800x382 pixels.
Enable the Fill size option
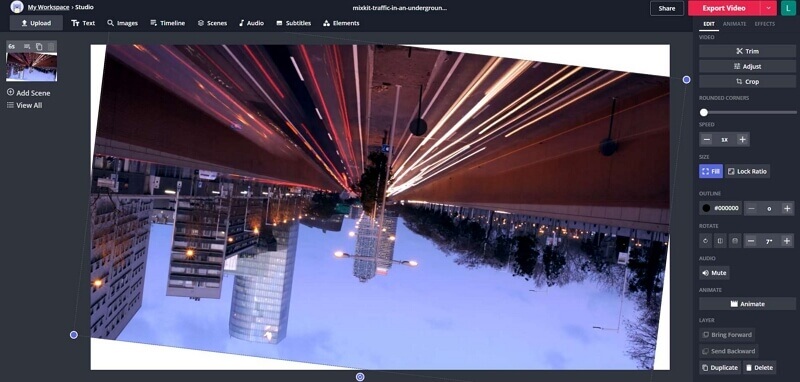pyautogui.click(x=711, y=171)
